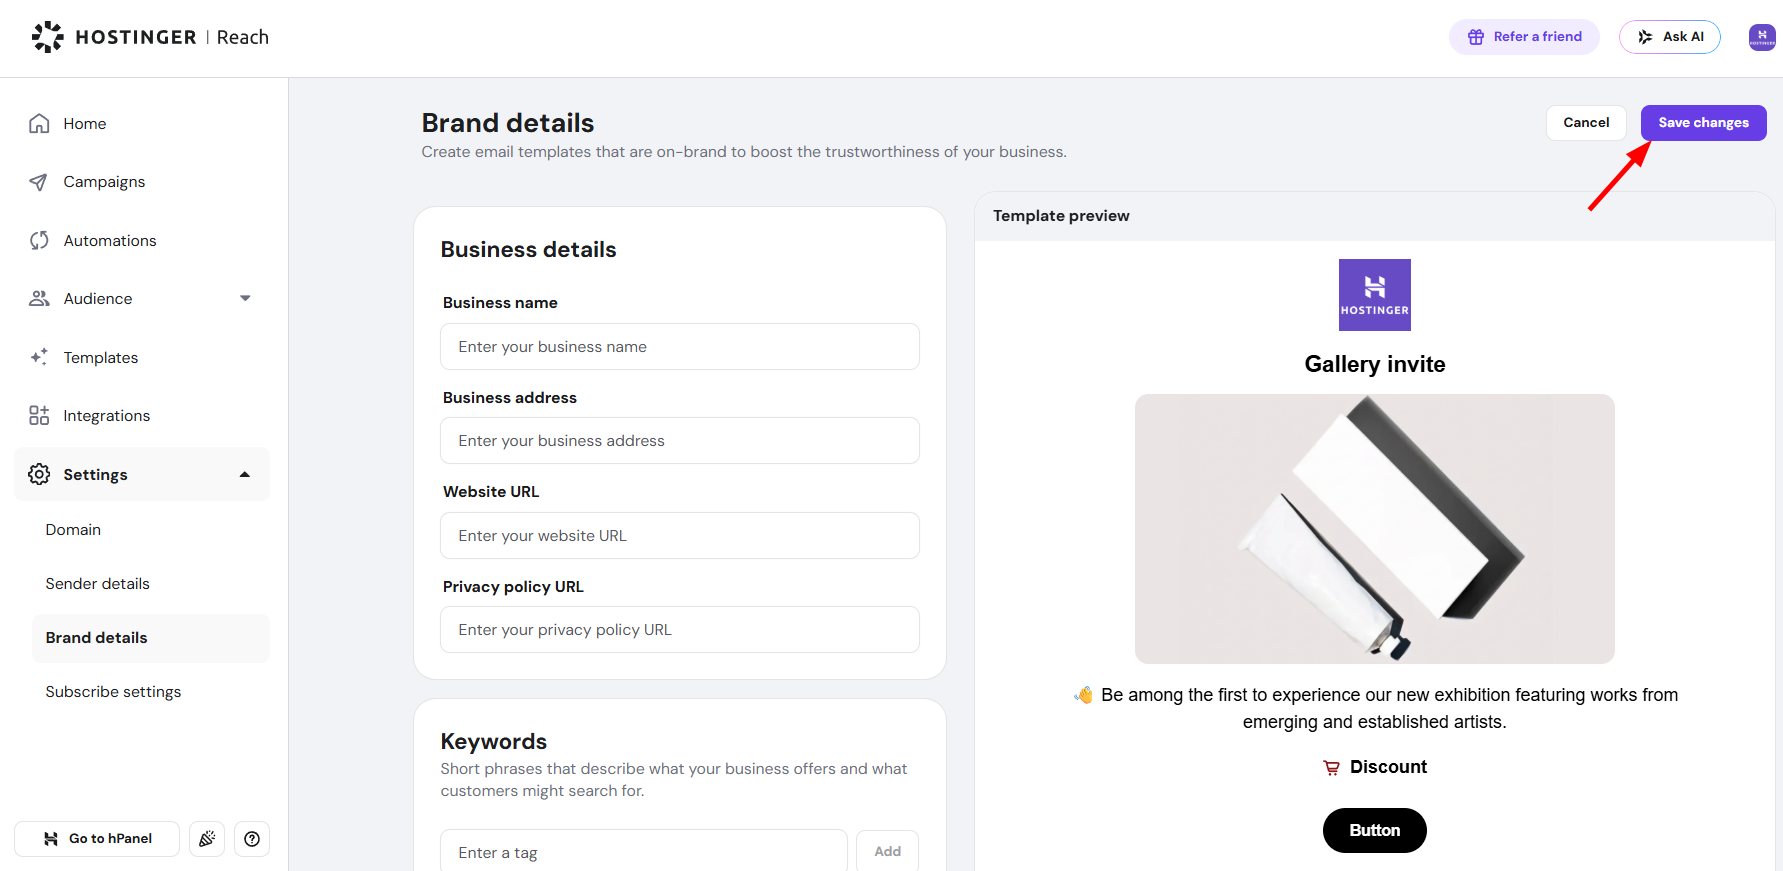Open the user profile avatar icon
1783x871 pixels.
[x=1761, y=37]
